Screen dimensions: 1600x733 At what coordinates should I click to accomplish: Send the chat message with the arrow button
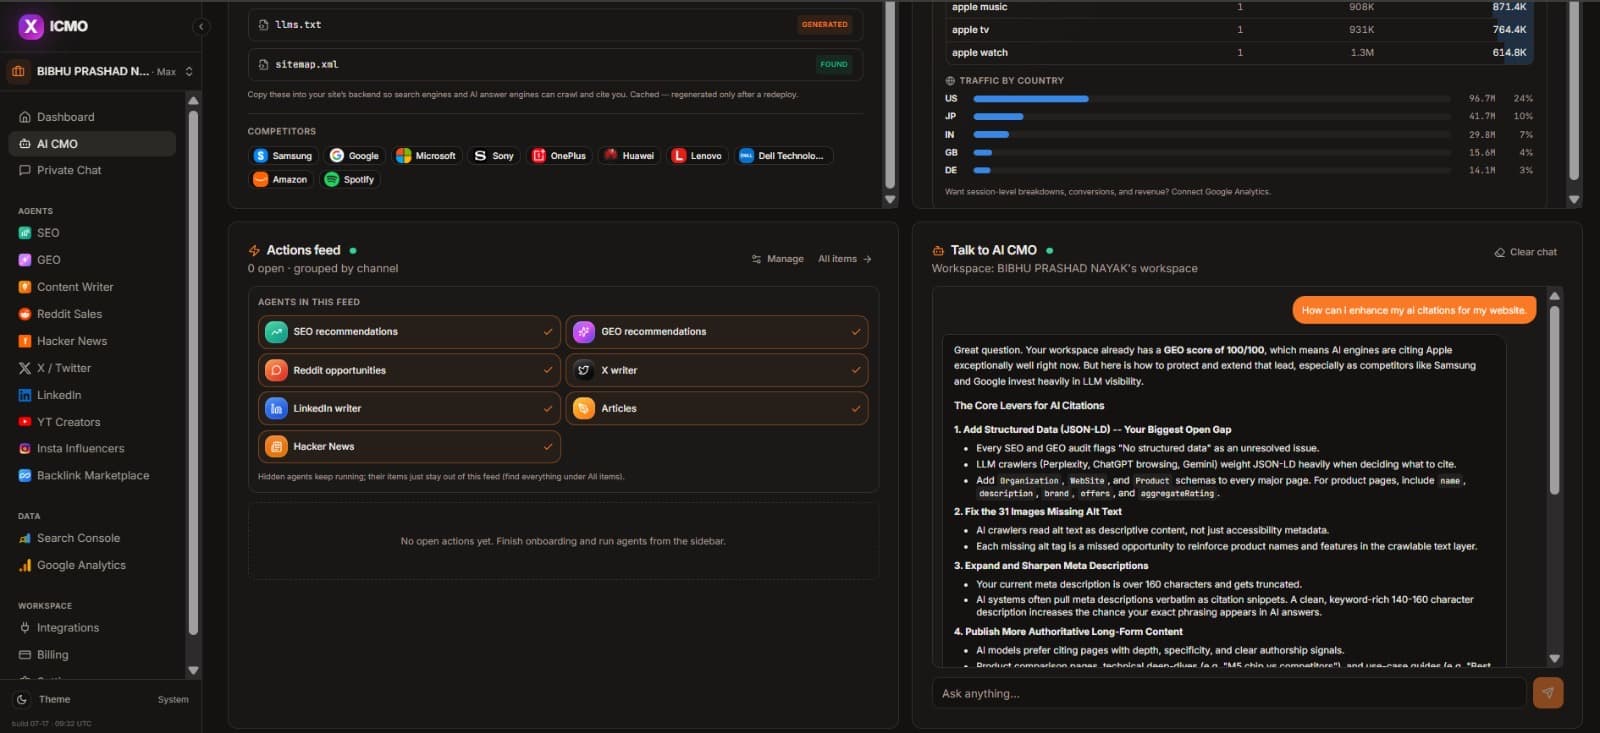[1548, 693]
